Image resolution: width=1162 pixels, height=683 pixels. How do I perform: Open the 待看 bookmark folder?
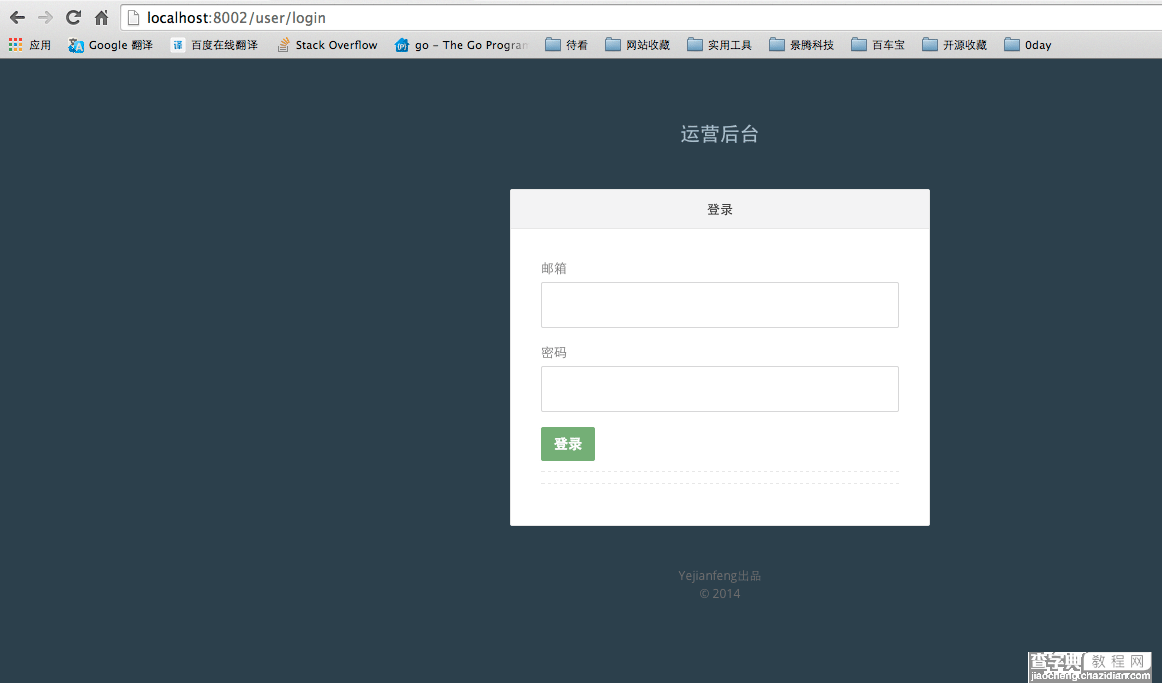point(566,45)
